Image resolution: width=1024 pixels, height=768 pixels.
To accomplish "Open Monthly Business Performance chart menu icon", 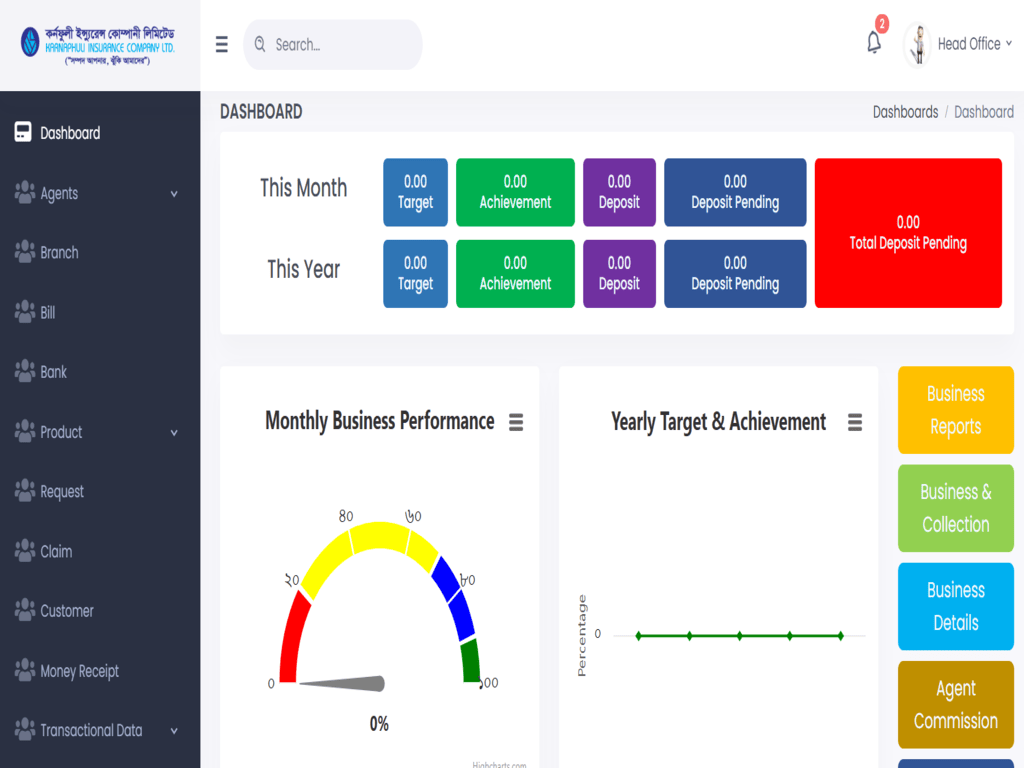I will [516, 422].
